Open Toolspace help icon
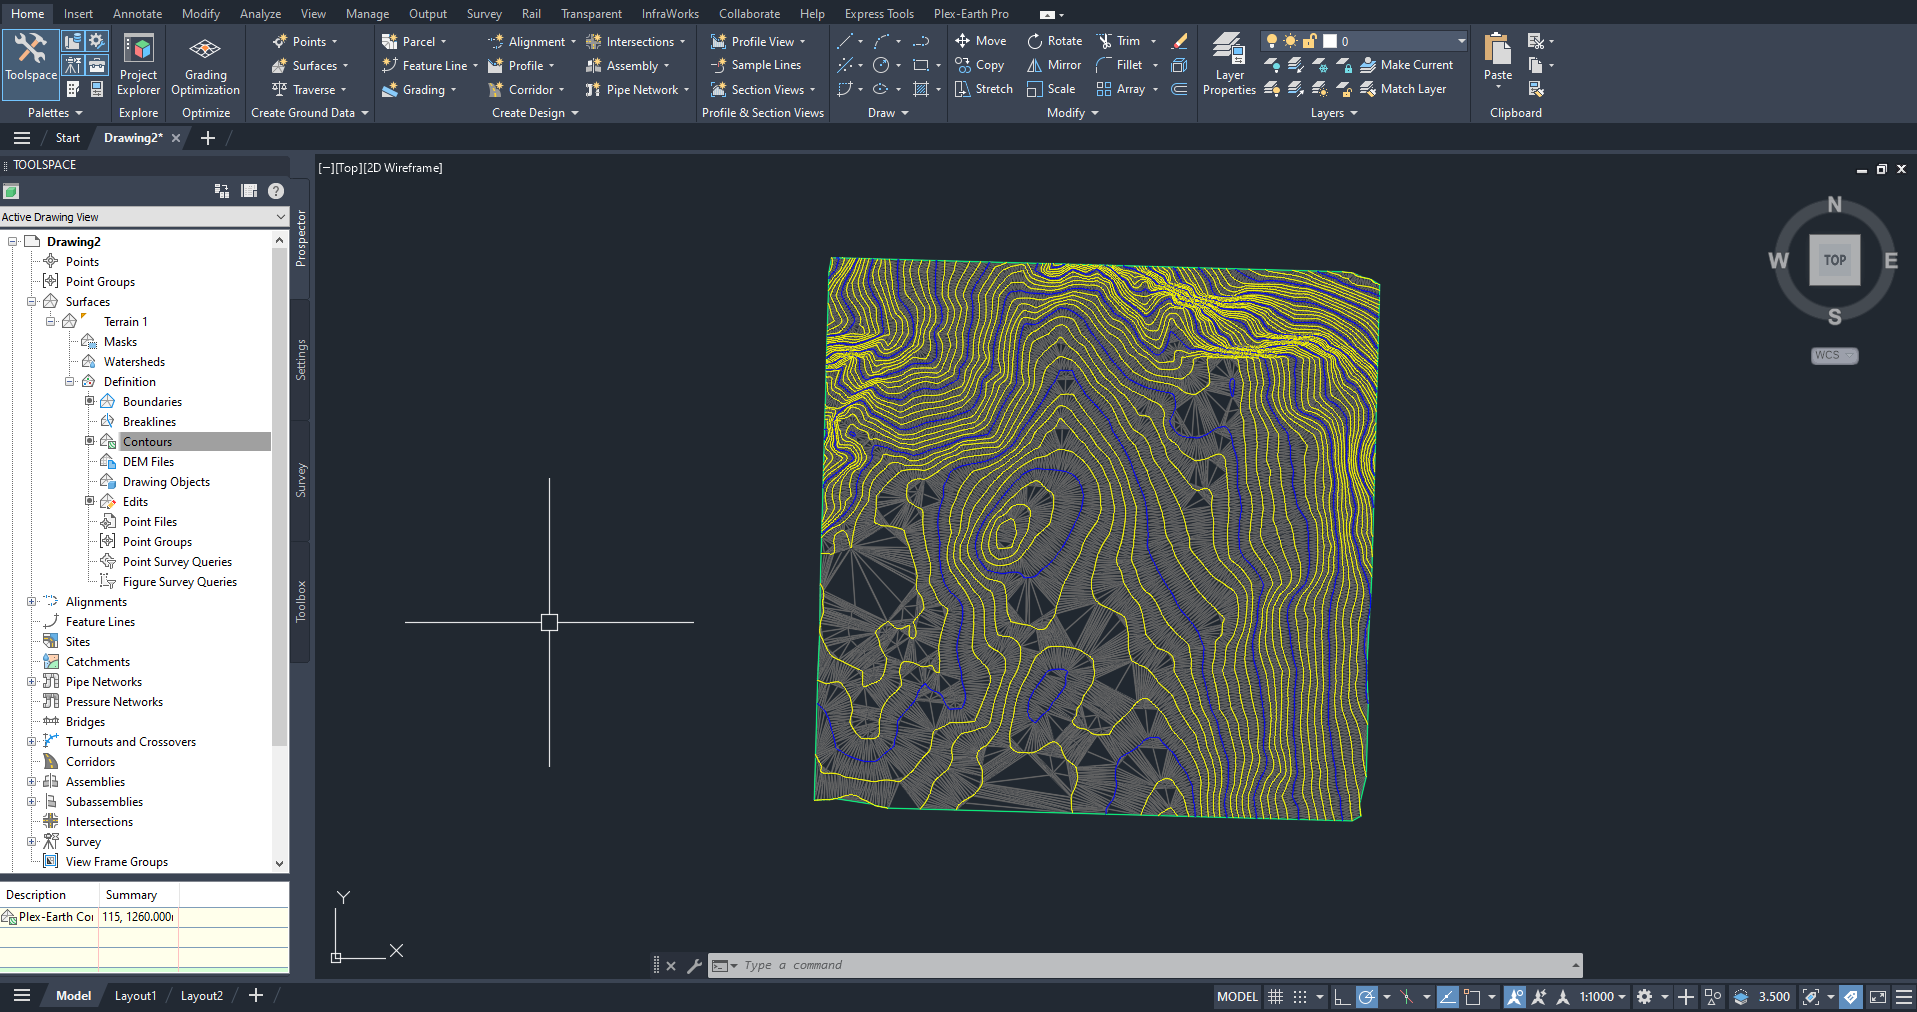Viewport: 1917px width, 1012px height. pyautogui.click(x=276, y=191)
